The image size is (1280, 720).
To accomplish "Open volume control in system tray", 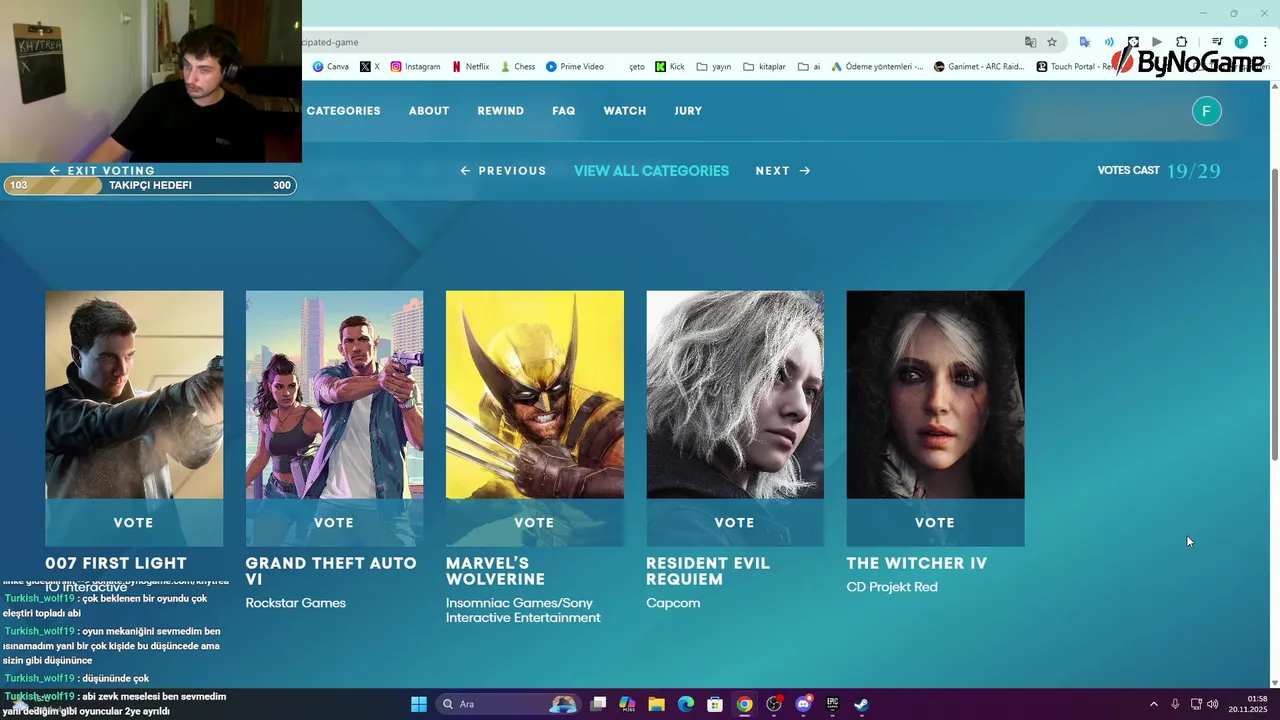I will point(1213,704).
